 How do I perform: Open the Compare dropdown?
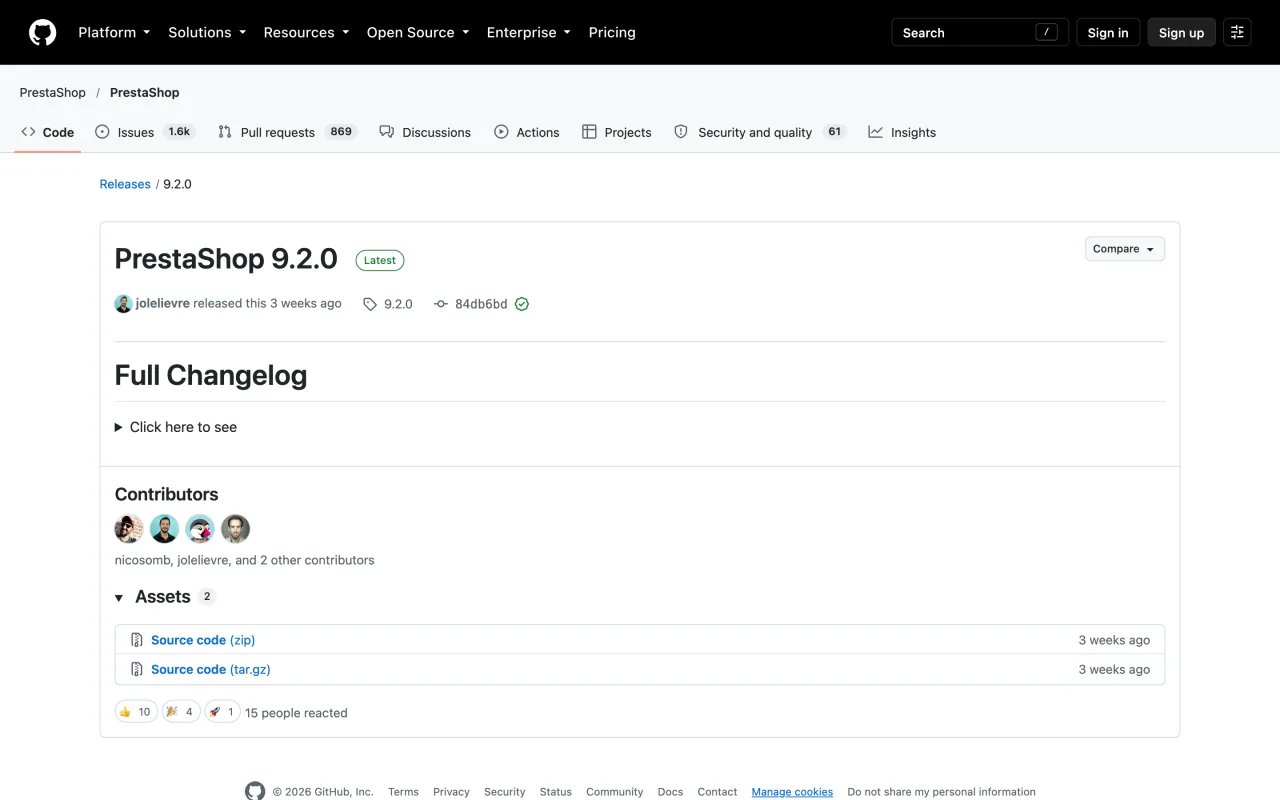[x=1125, y=249]
